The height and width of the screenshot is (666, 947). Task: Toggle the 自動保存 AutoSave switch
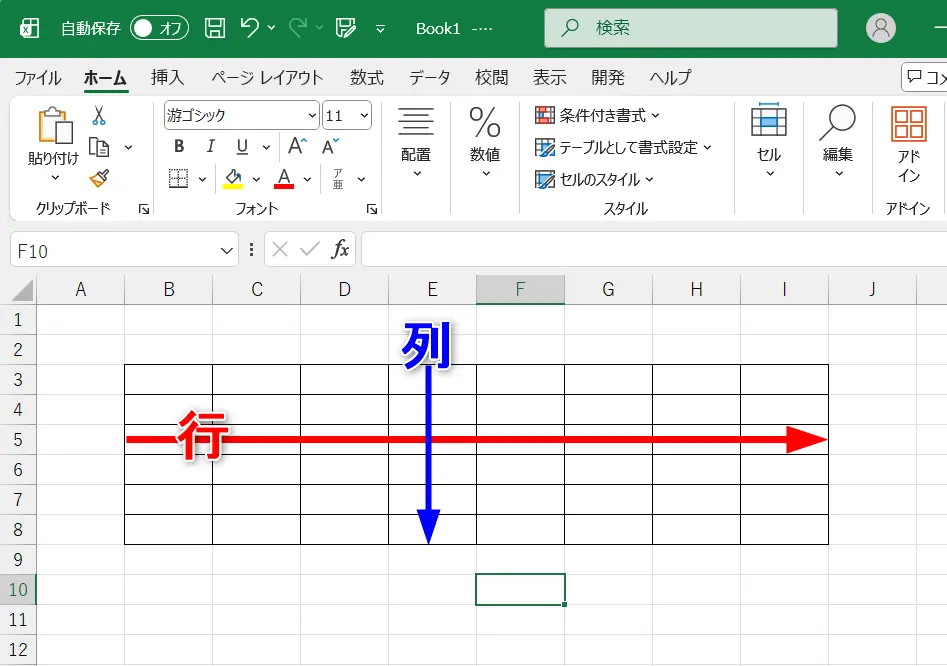tap(159, 28)
